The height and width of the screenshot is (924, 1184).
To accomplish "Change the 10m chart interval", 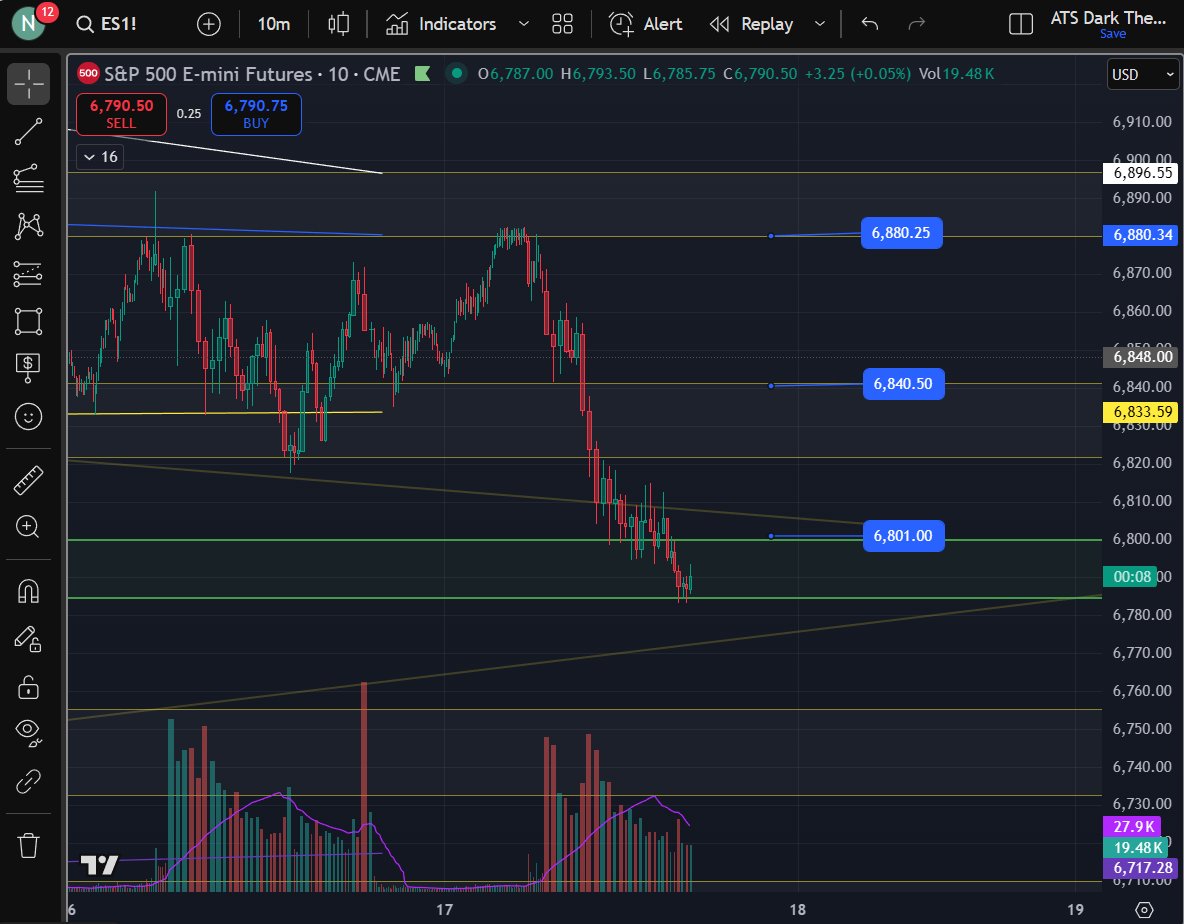I will coord(273,24).
